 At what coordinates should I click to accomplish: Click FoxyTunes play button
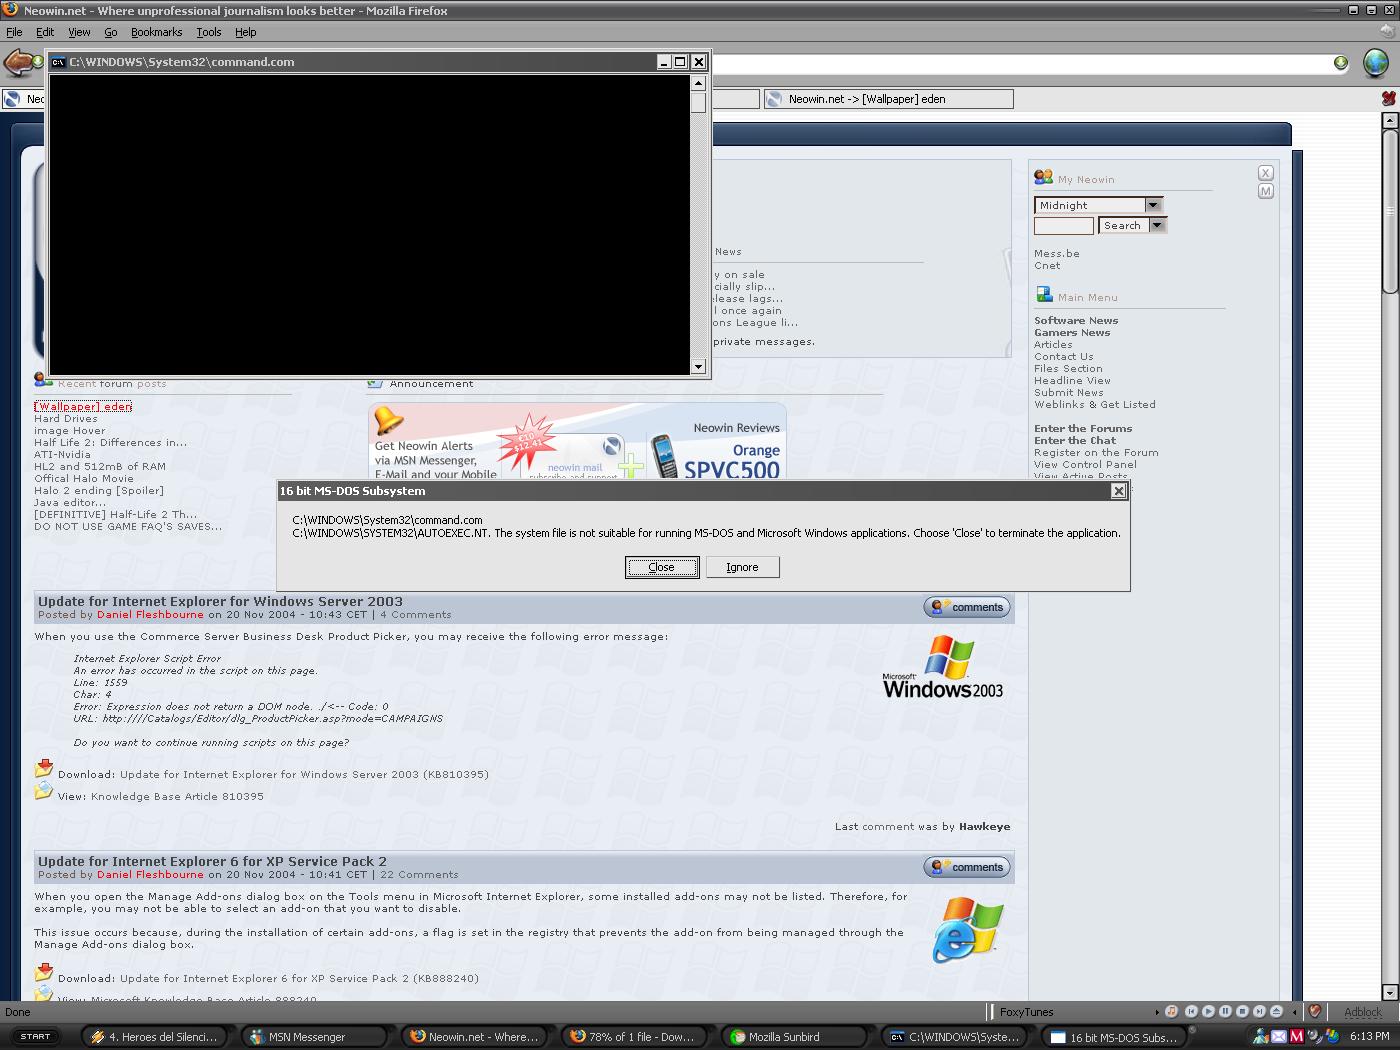tap(1208, 1012)
